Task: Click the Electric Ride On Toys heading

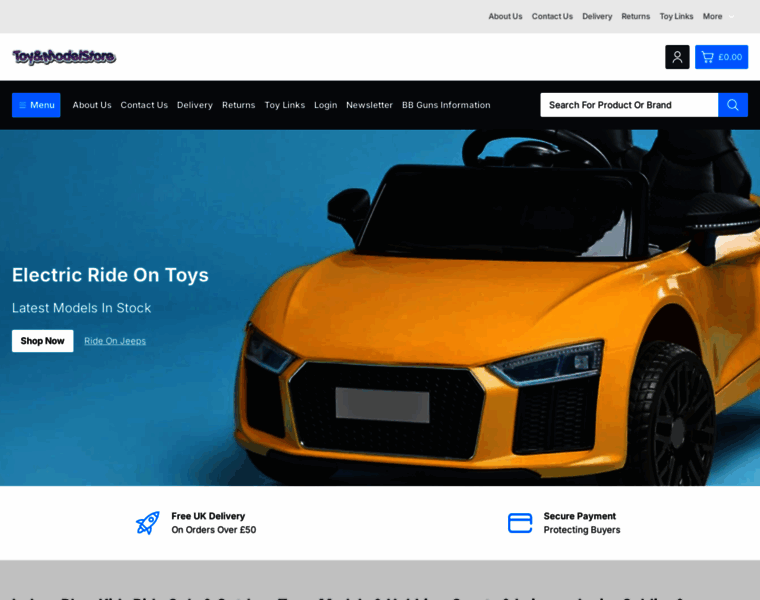Action: coord(110,275)
